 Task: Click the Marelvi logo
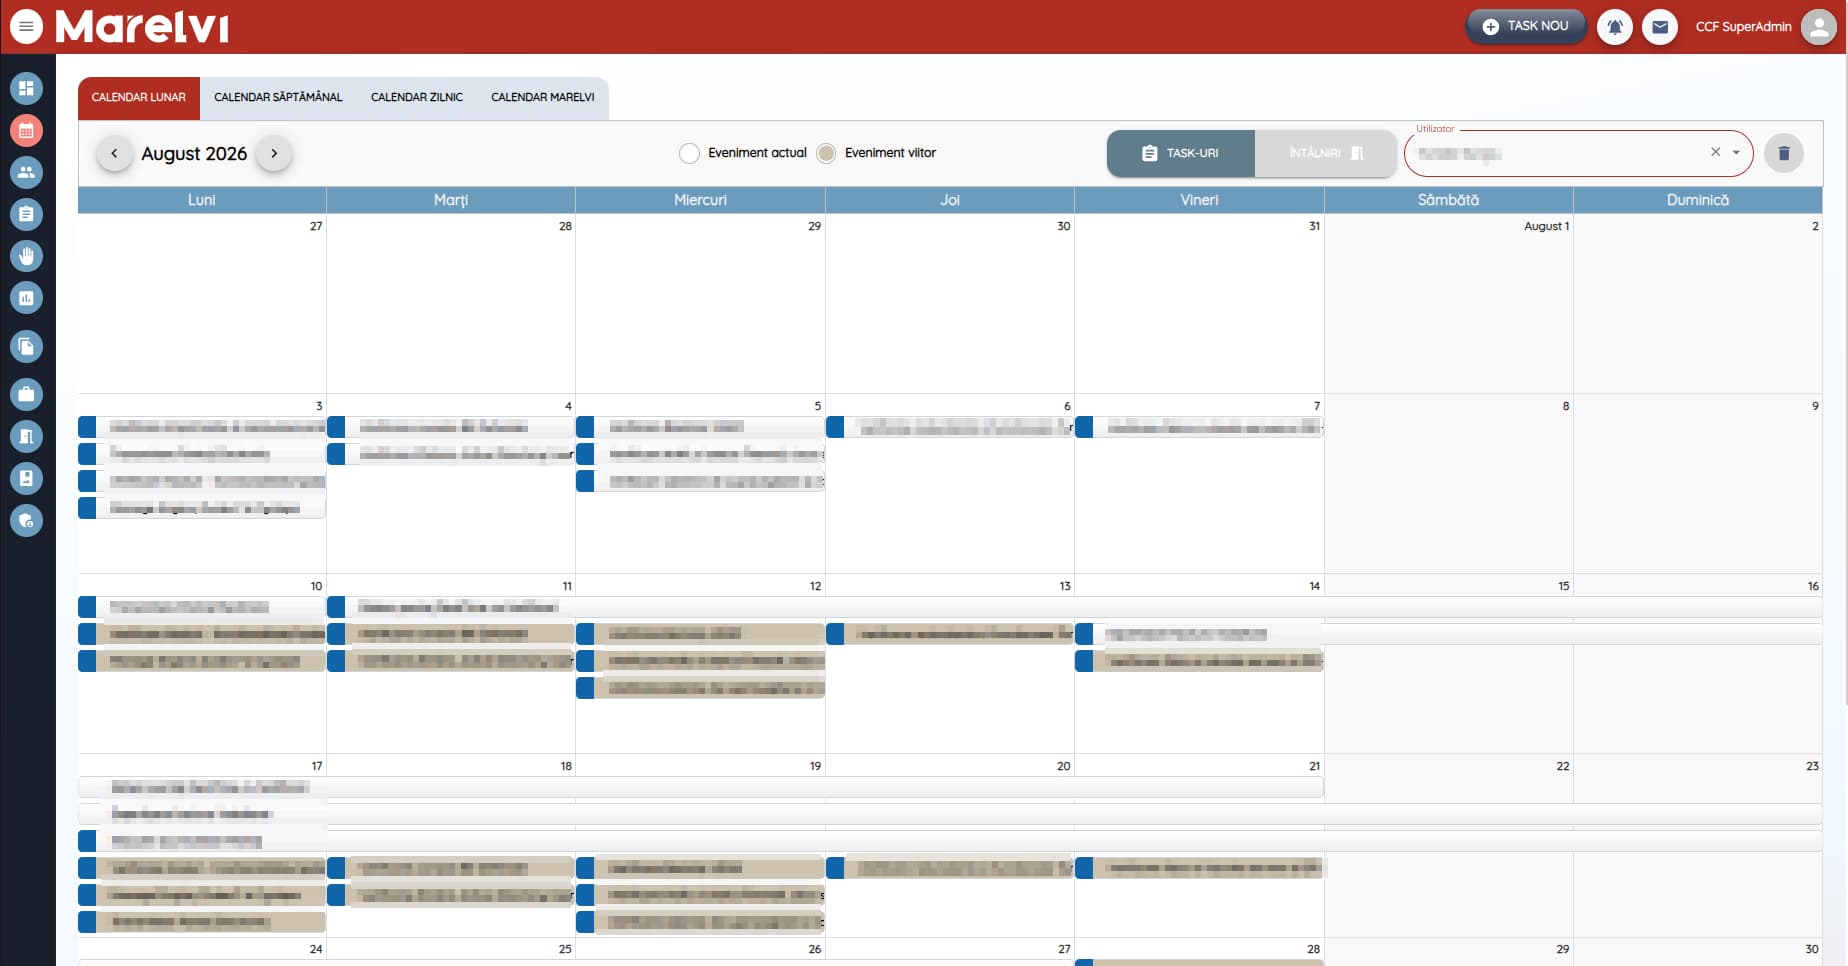coord(142,27)
